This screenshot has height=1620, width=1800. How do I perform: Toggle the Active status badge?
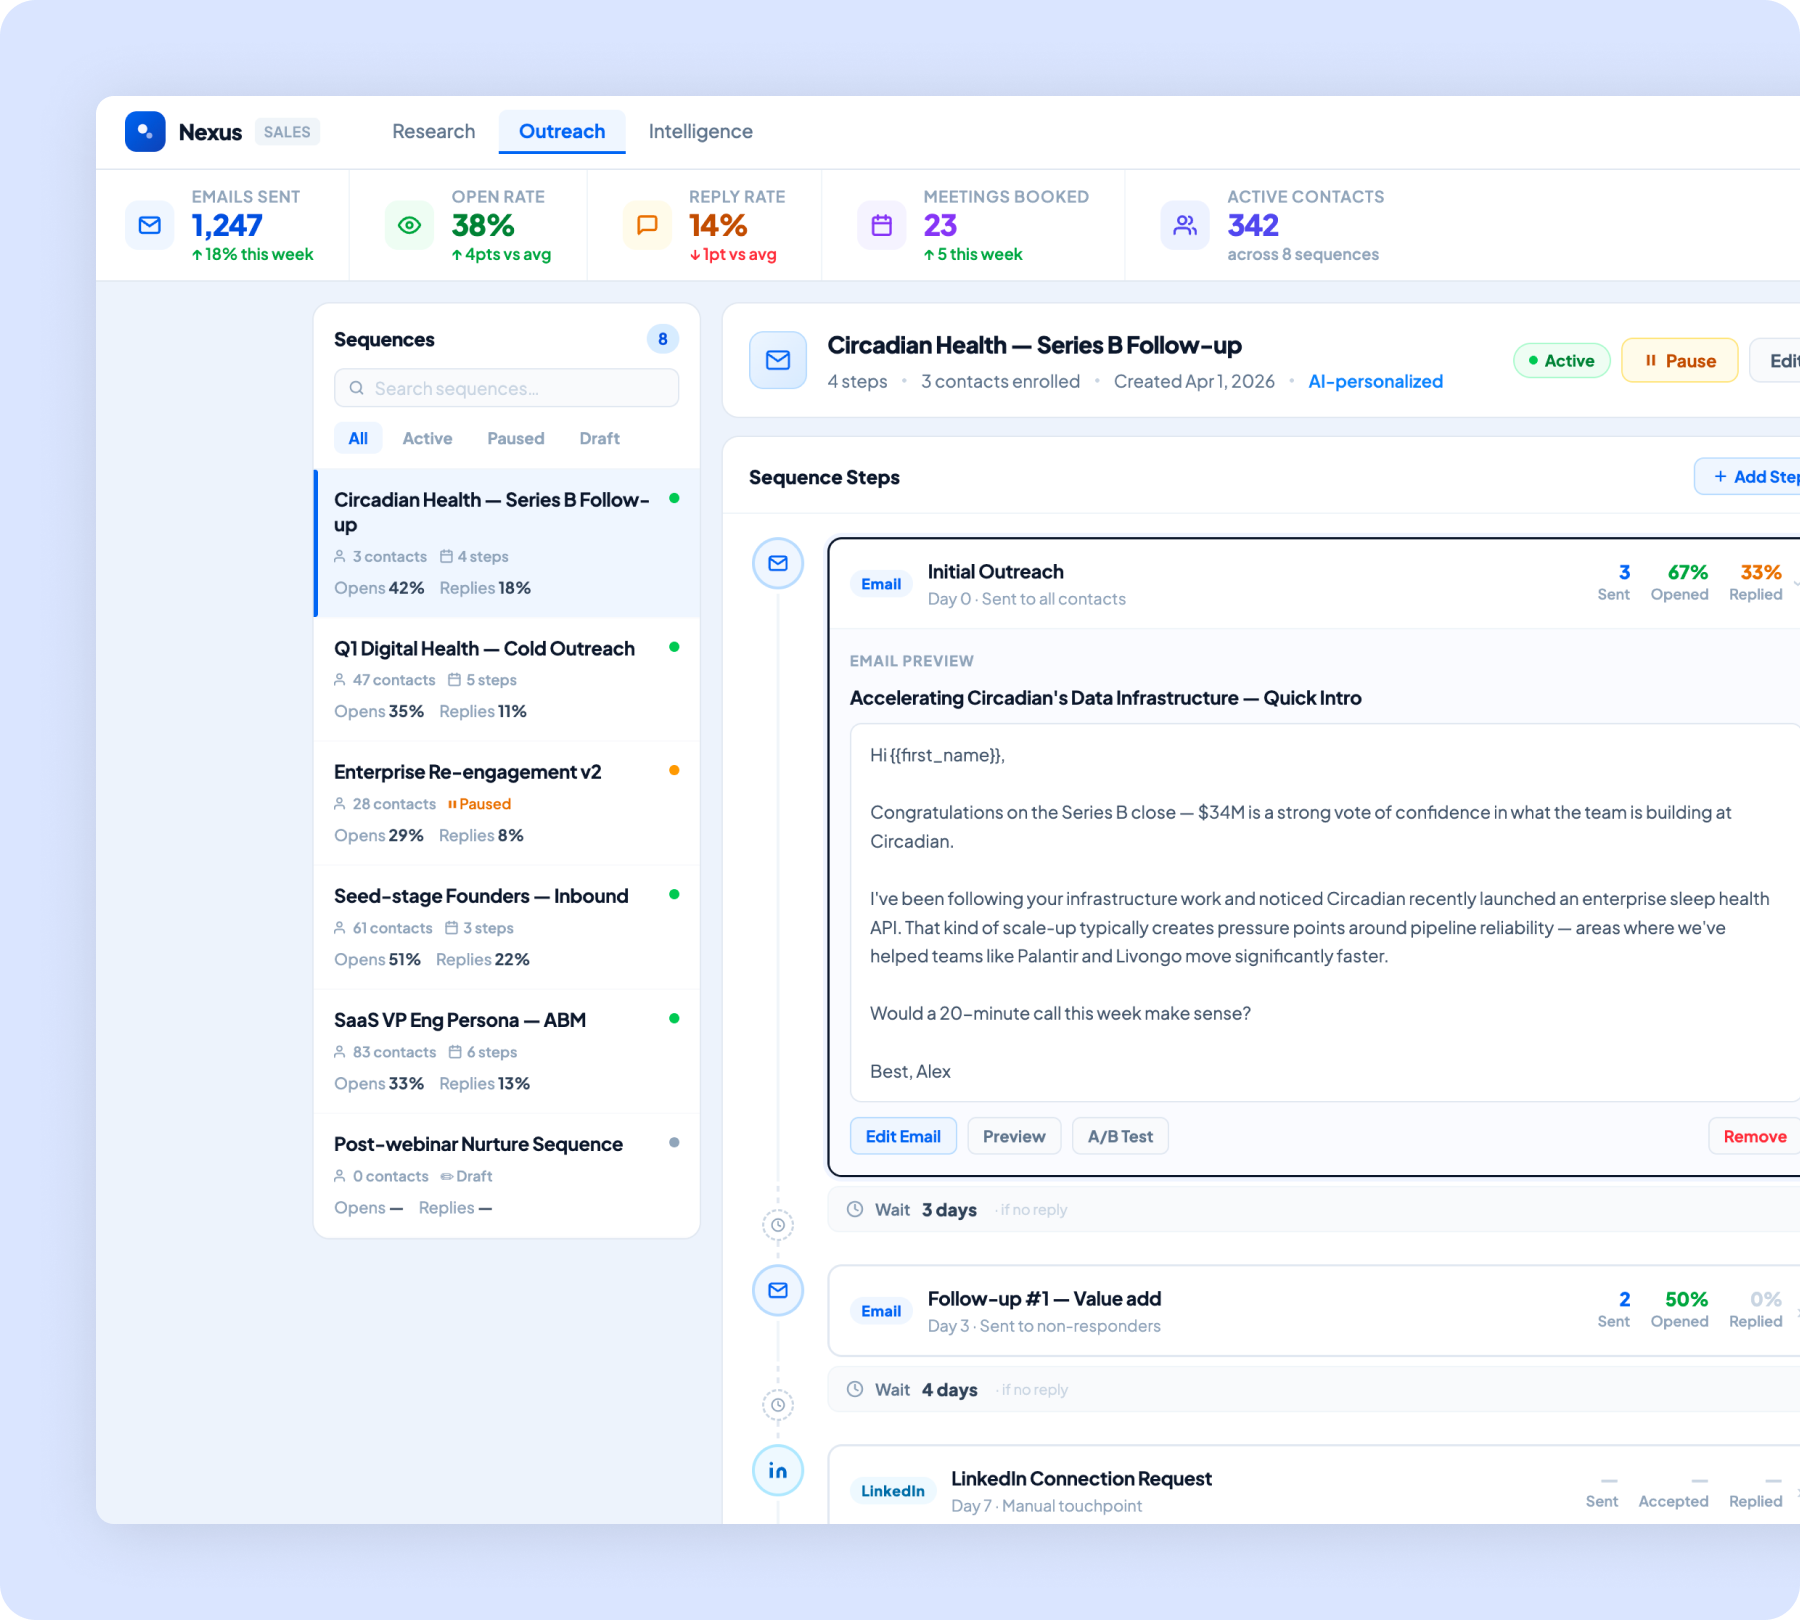(1561, 360)
